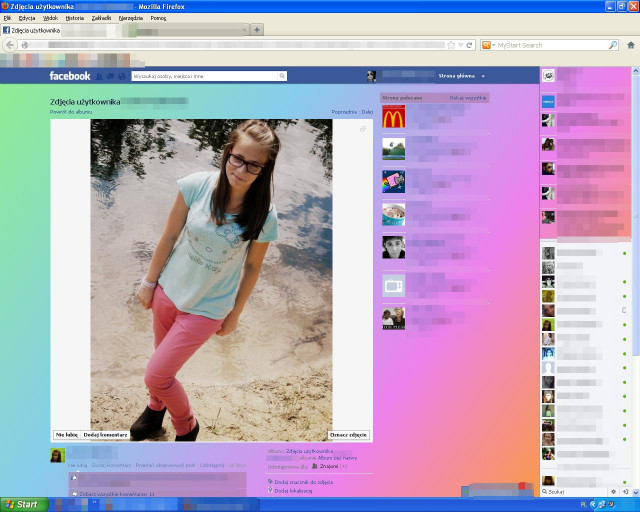This screenshot has height=512, width=640.
Task: Reload the page
Action: (469, 45)
